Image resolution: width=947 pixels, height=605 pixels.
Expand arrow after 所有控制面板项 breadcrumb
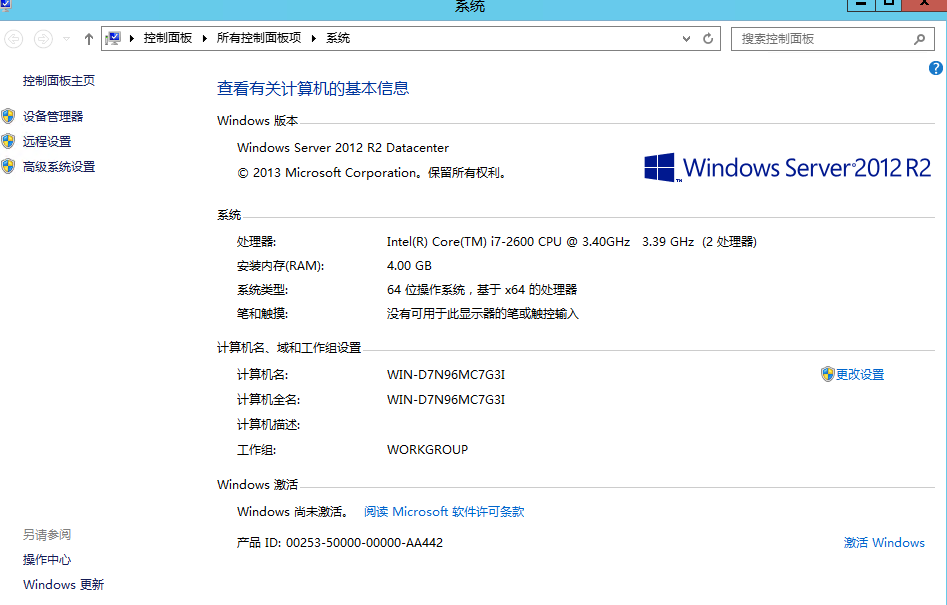(x=314, y=39)
